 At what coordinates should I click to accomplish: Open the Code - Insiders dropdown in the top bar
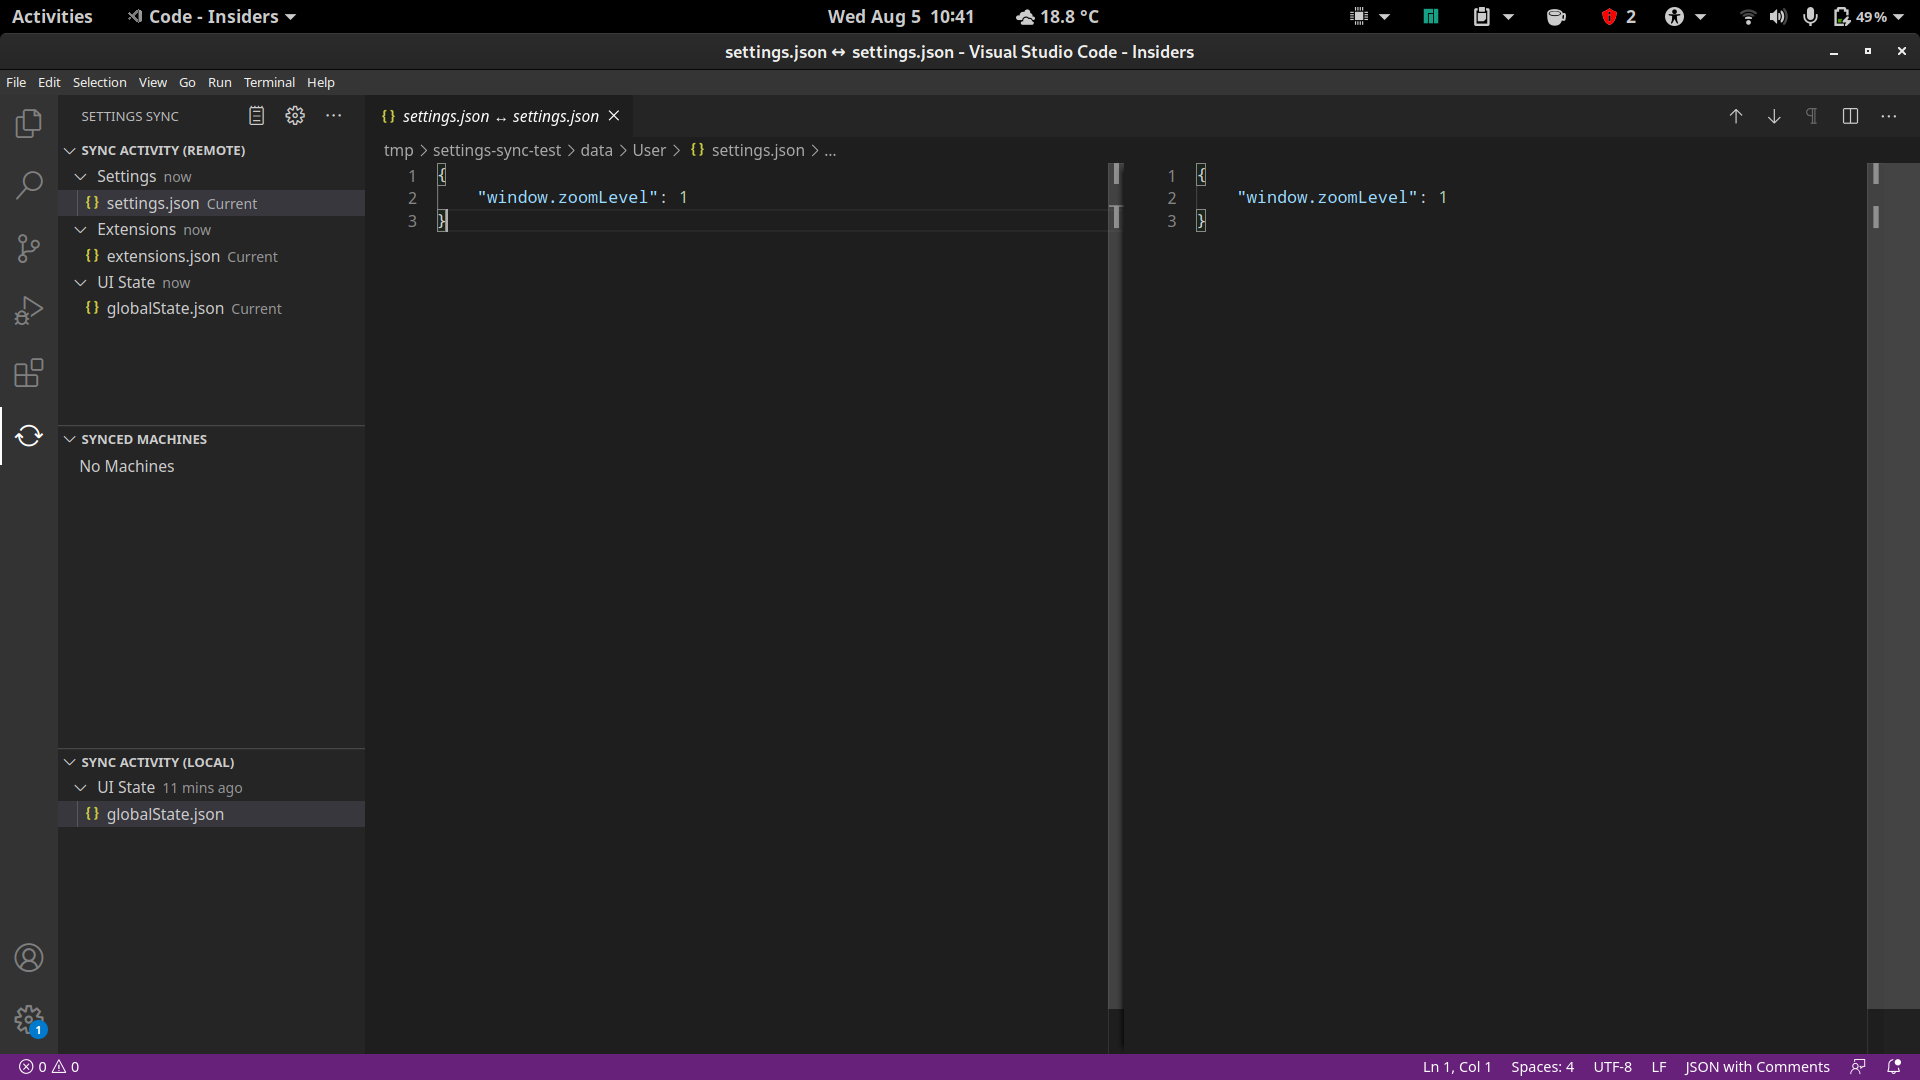(211, 16)
